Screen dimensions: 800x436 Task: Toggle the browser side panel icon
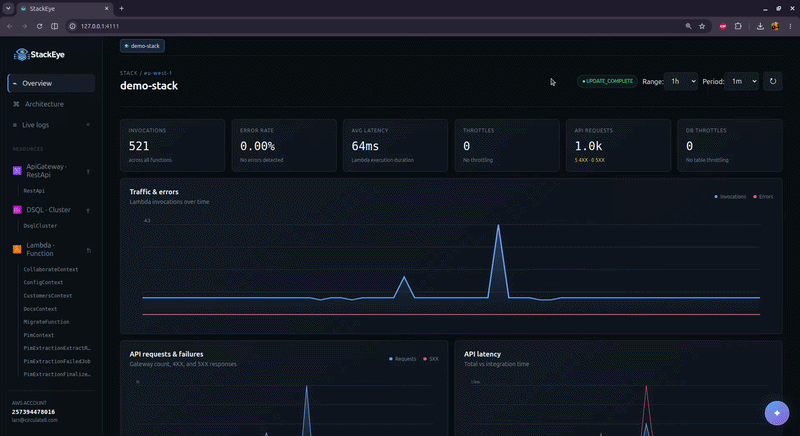[55, 26]
